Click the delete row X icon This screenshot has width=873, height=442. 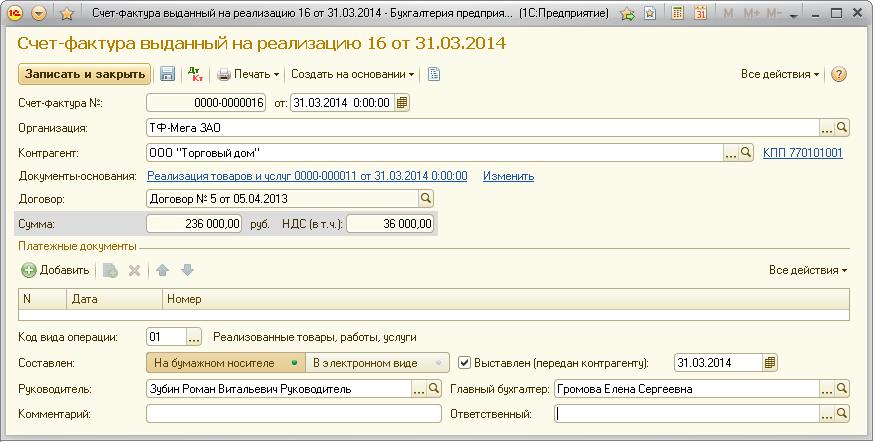click(x=134, y=271)
